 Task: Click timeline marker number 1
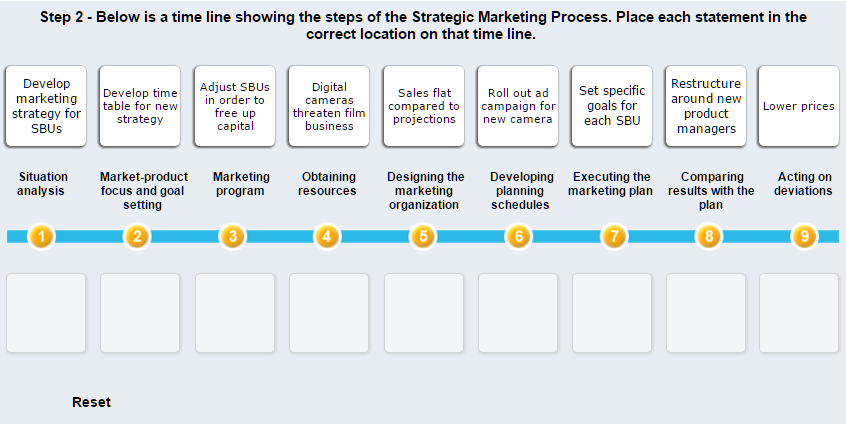(x=41, y=237)
